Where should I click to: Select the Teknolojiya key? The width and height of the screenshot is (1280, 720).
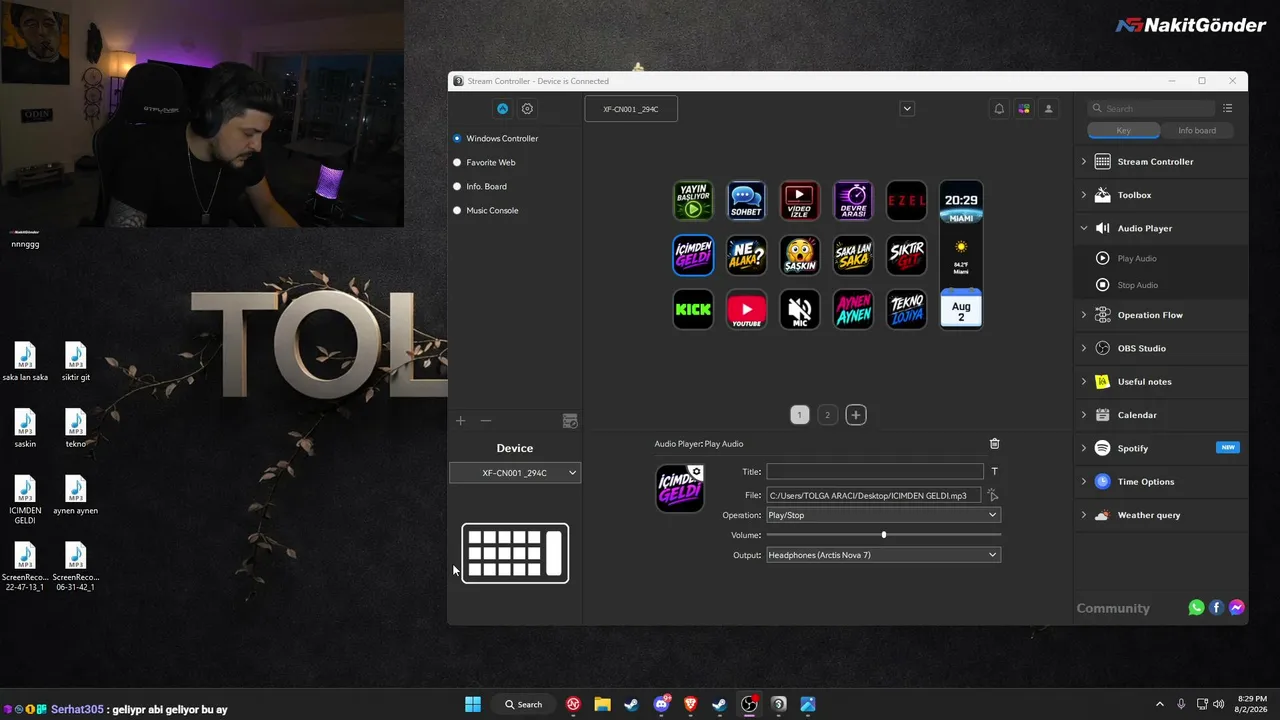[x=907, y=309]
